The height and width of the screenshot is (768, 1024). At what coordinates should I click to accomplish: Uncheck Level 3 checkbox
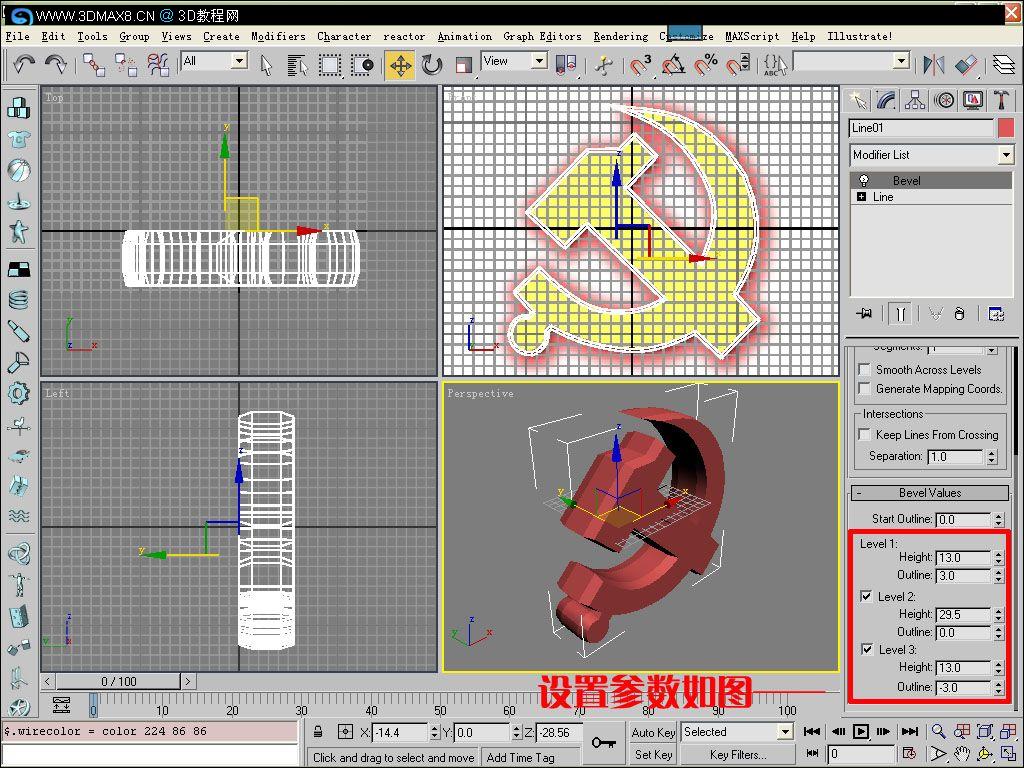(x=867, y=649)
